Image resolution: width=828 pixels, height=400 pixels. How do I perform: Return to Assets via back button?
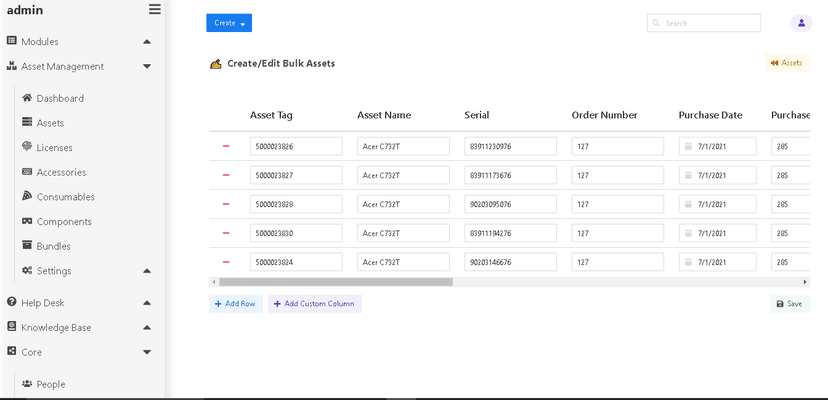[787, 63]
